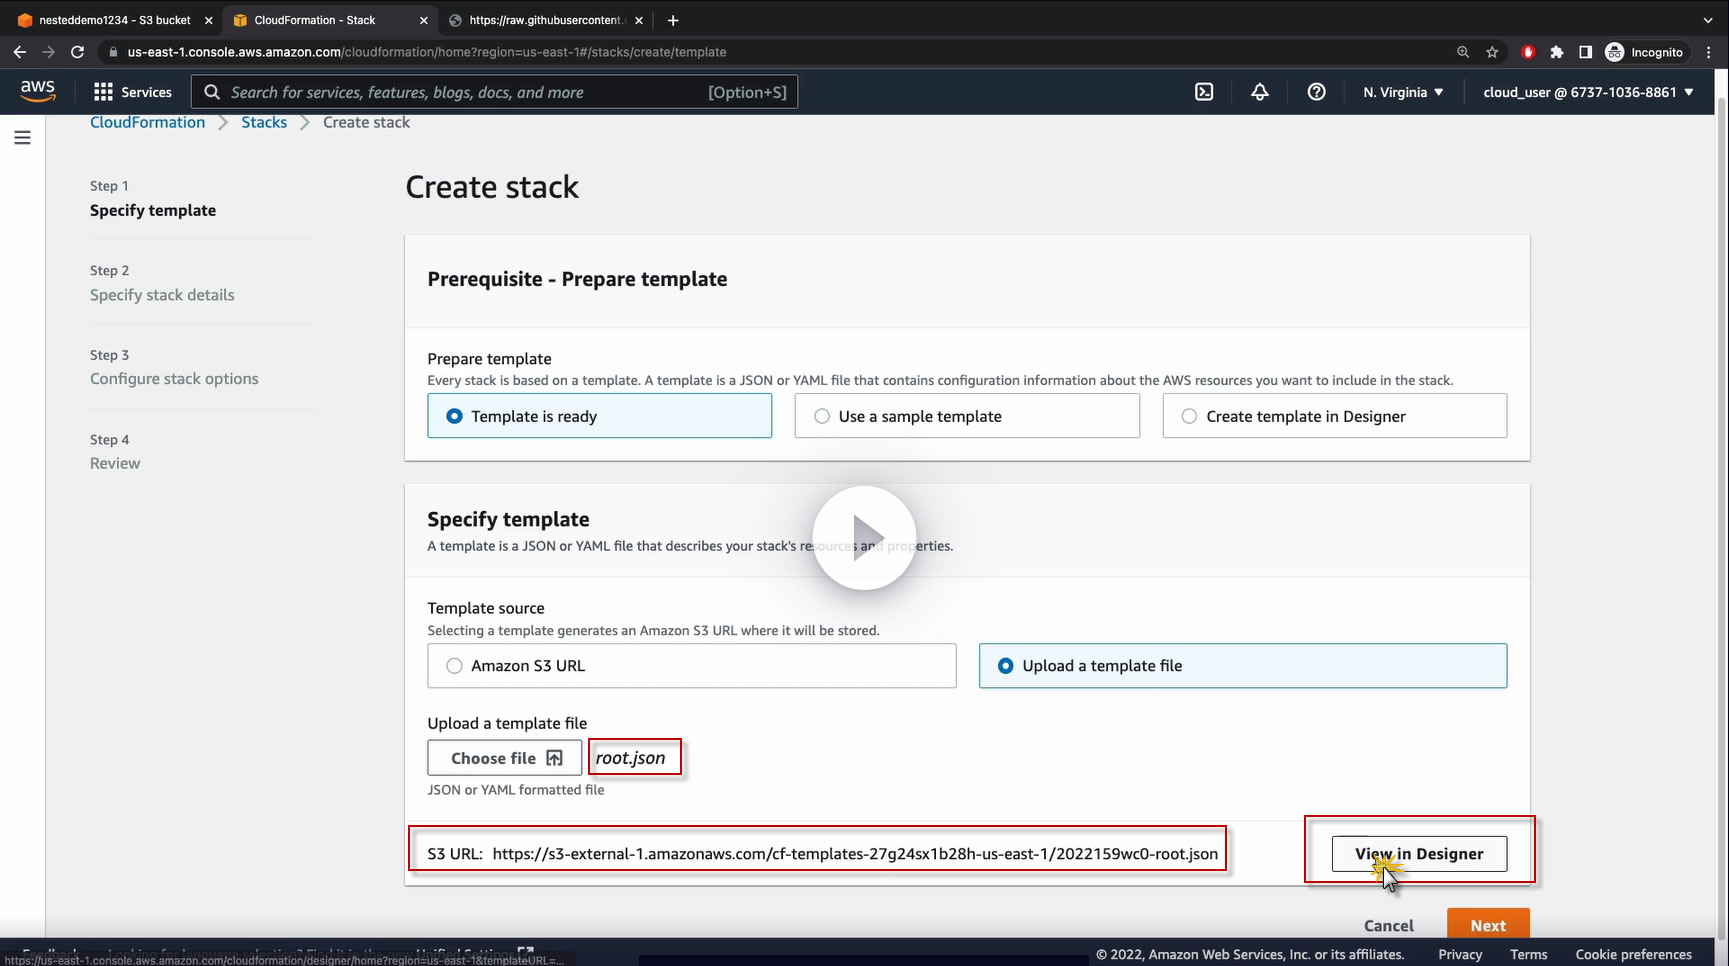This screenshot has width=1729, height=966.
Task: Switch to nesteddemo1234 S3 bucket tab
Action: coord(110,20)
